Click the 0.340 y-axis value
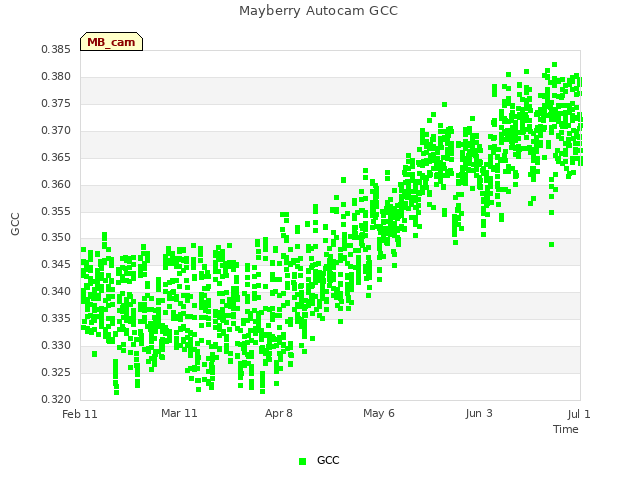640x480 pixels. pyautogui.click(x=56, y=291)
